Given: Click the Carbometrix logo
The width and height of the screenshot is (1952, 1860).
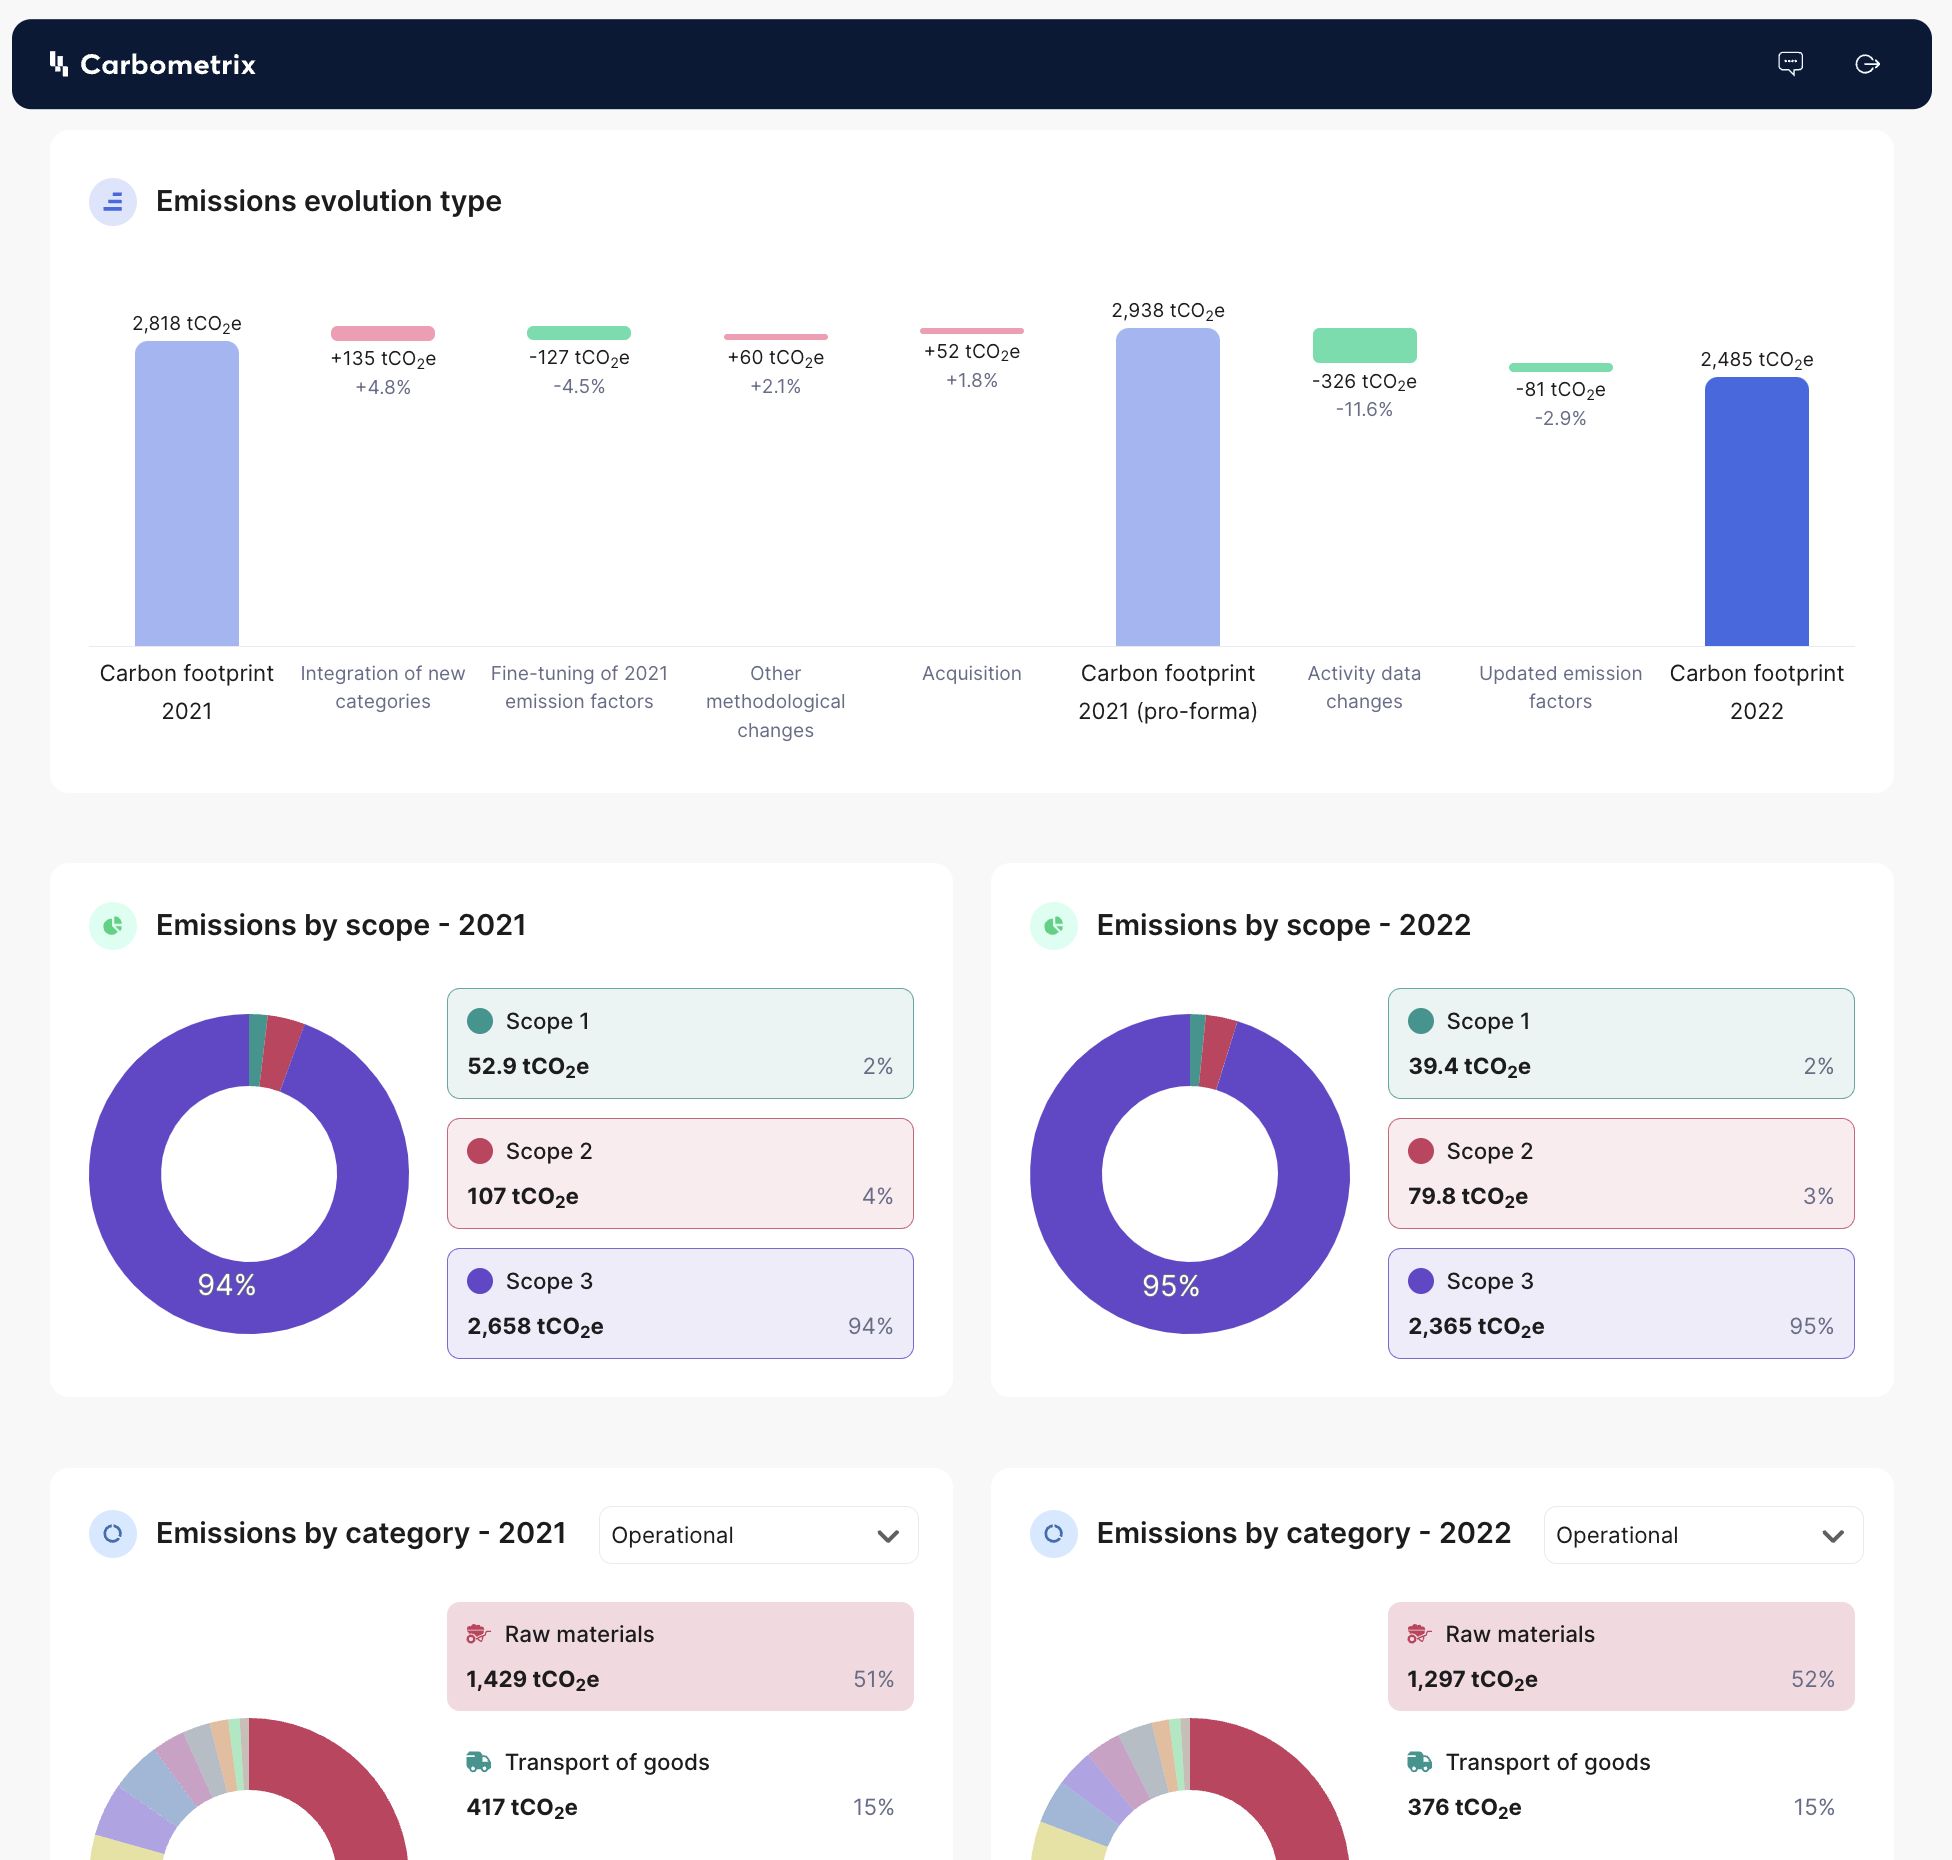Looking at the screenshot, I should [x=152, y=64].
